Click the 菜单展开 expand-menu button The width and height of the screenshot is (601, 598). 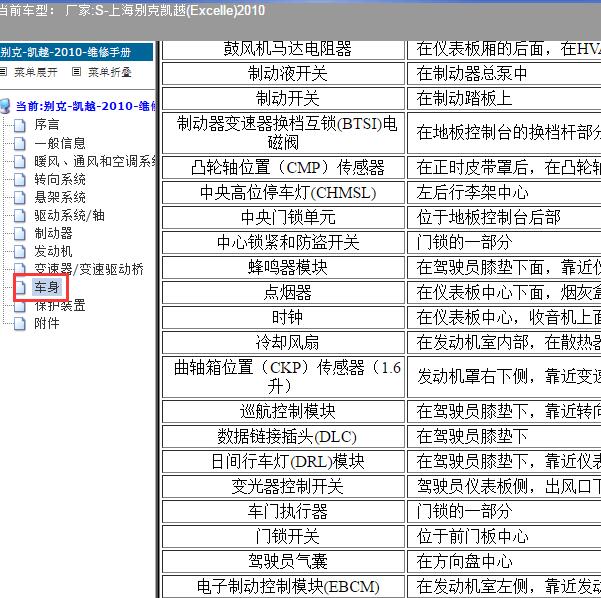point(35,72)
